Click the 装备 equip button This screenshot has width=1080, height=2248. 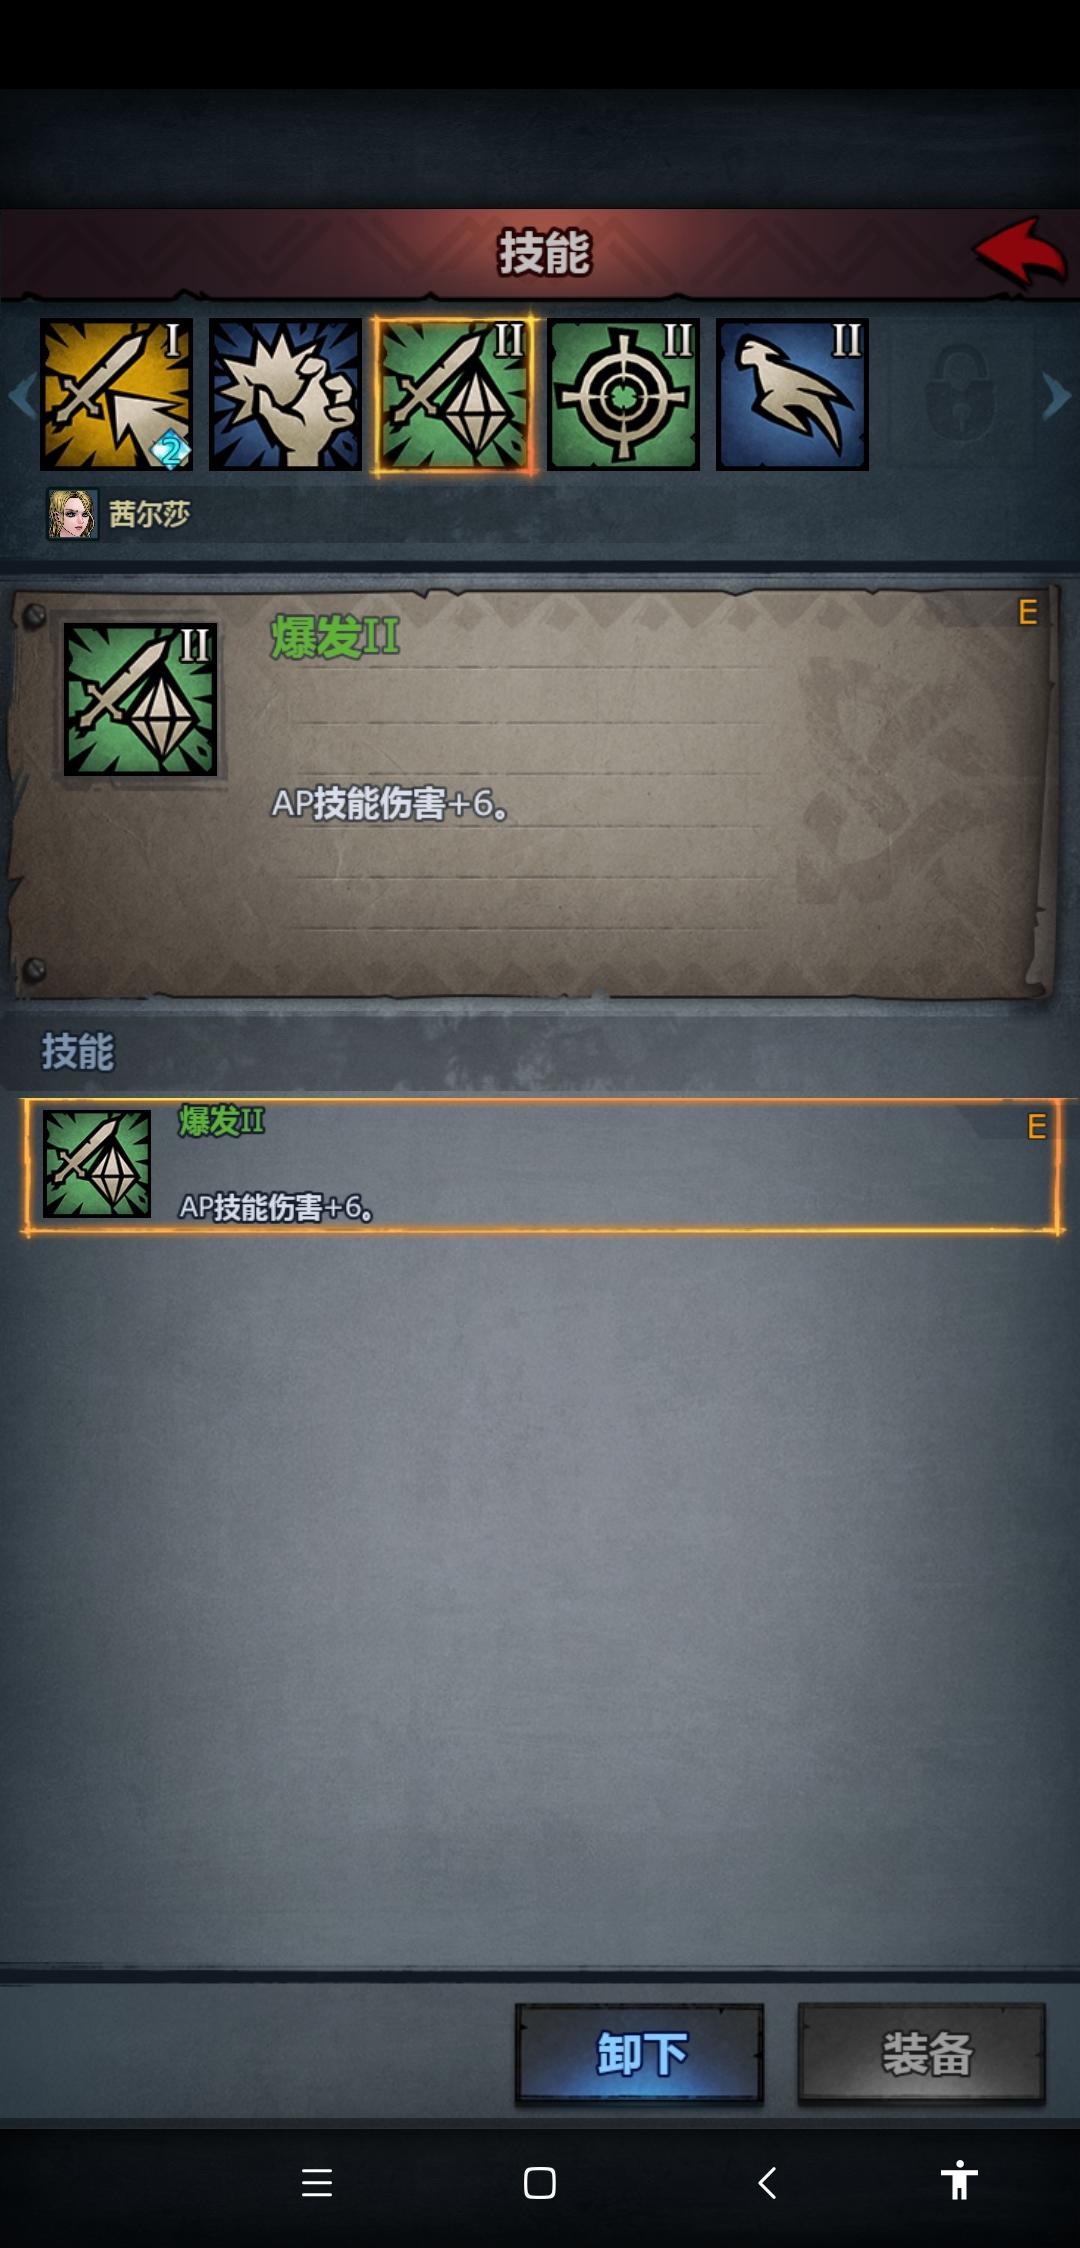pos(922,2054)
